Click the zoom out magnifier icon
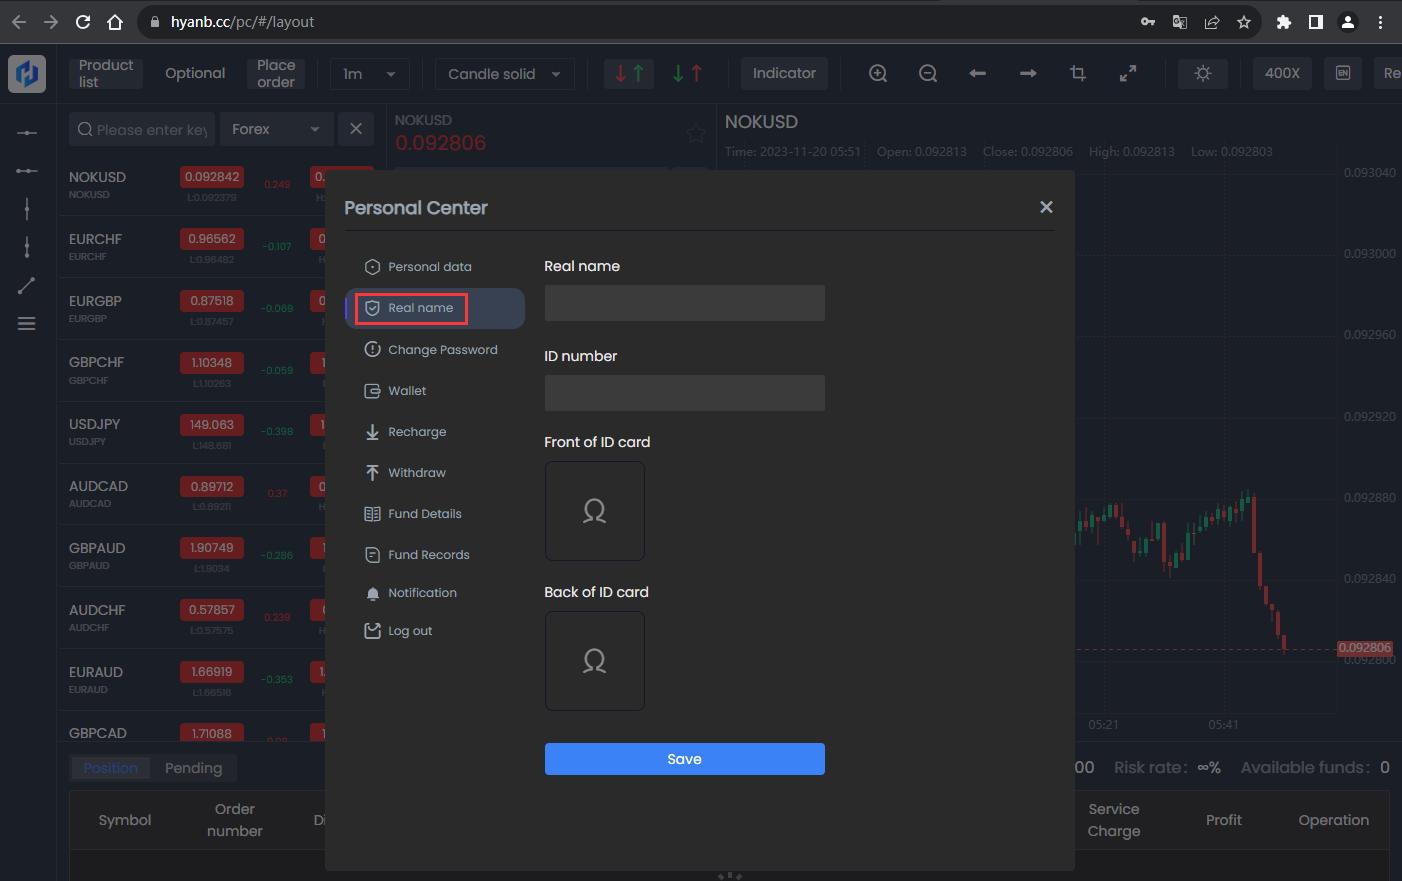This screenshot has height=881, width=1402. (x=928, y=73)
